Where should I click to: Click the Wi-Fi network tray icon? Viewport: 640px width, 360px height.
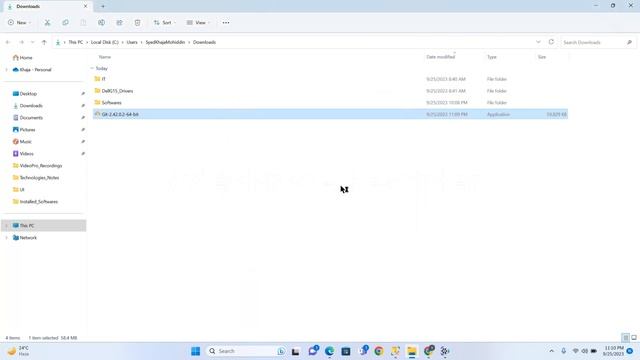[x=576, y=351]
